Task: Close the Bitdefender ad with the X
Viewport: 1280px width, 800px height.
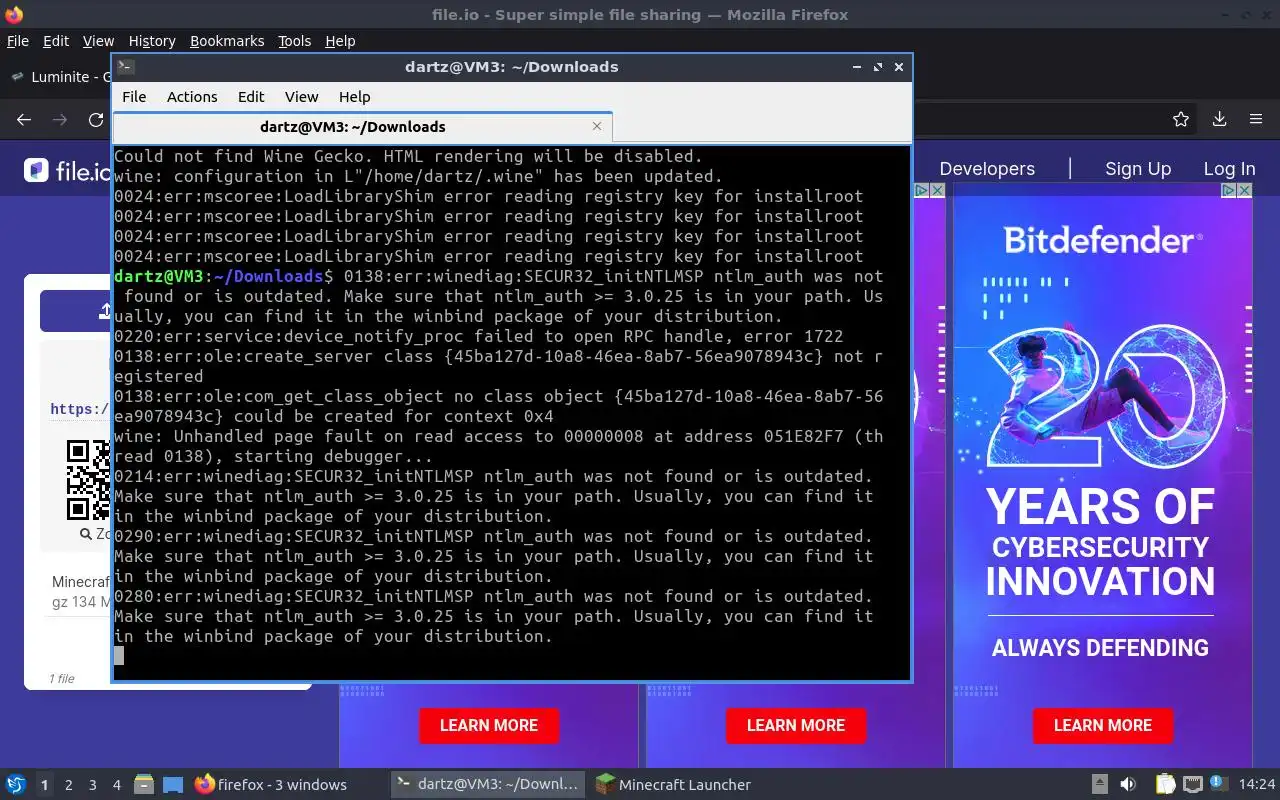Action: (1244, 190)
